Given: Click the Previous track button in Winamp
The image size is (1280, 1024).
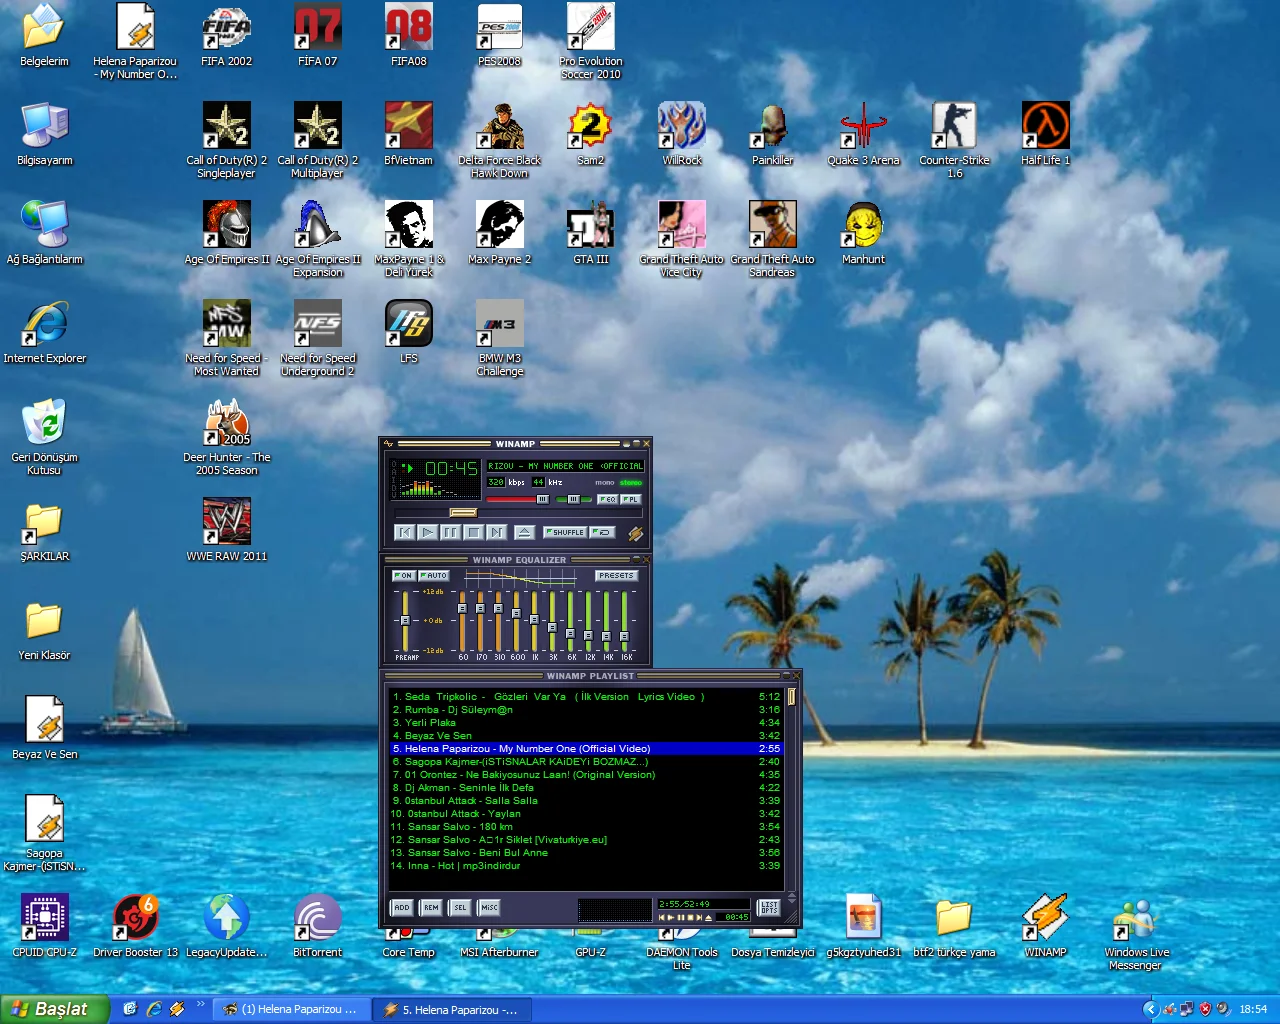Looking at the screenshot, I should pyautogui.click(x=404, y=533).
